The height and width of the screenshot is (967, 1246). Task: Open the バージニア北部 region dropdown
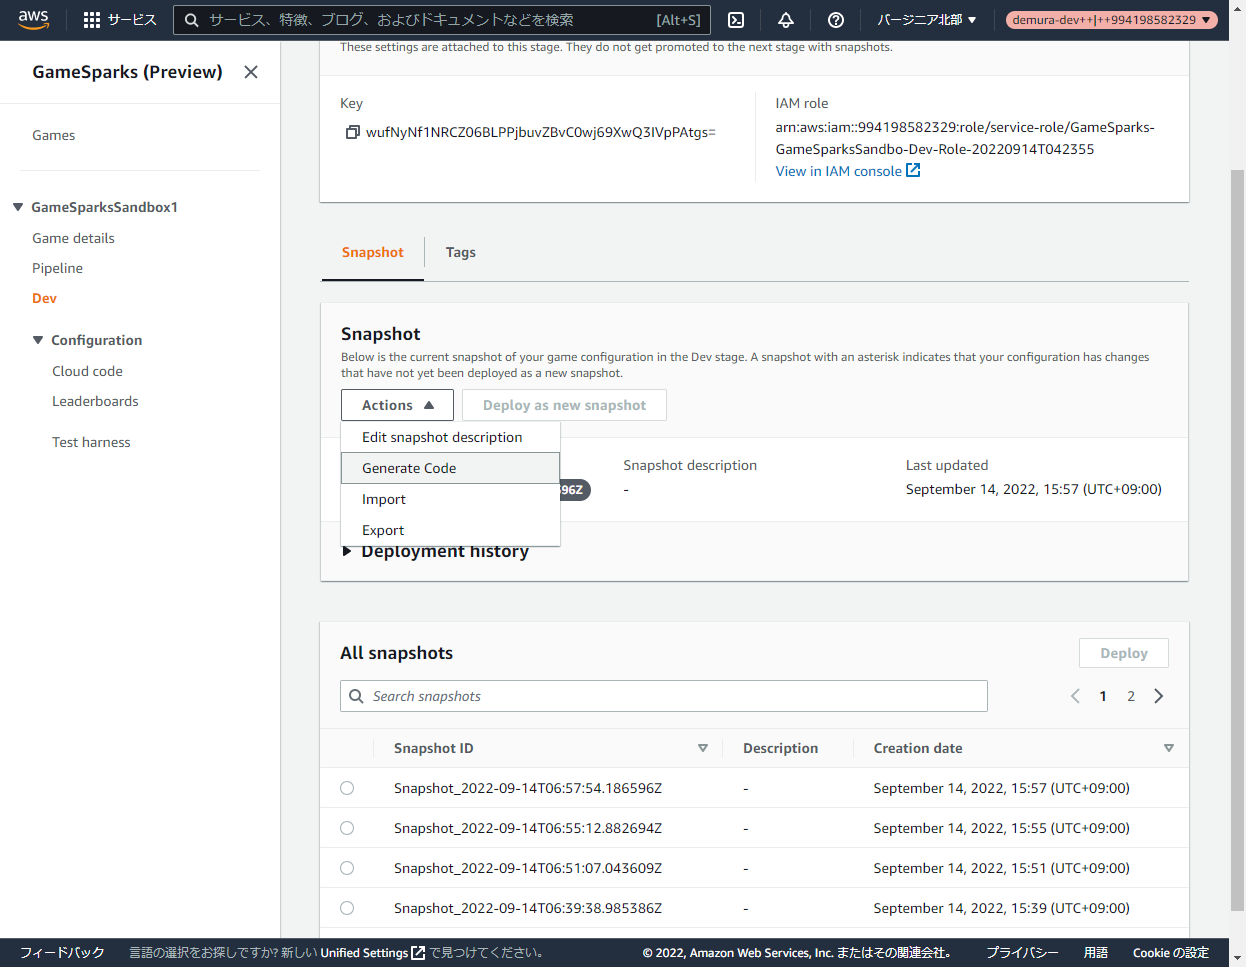pos(925,18)
